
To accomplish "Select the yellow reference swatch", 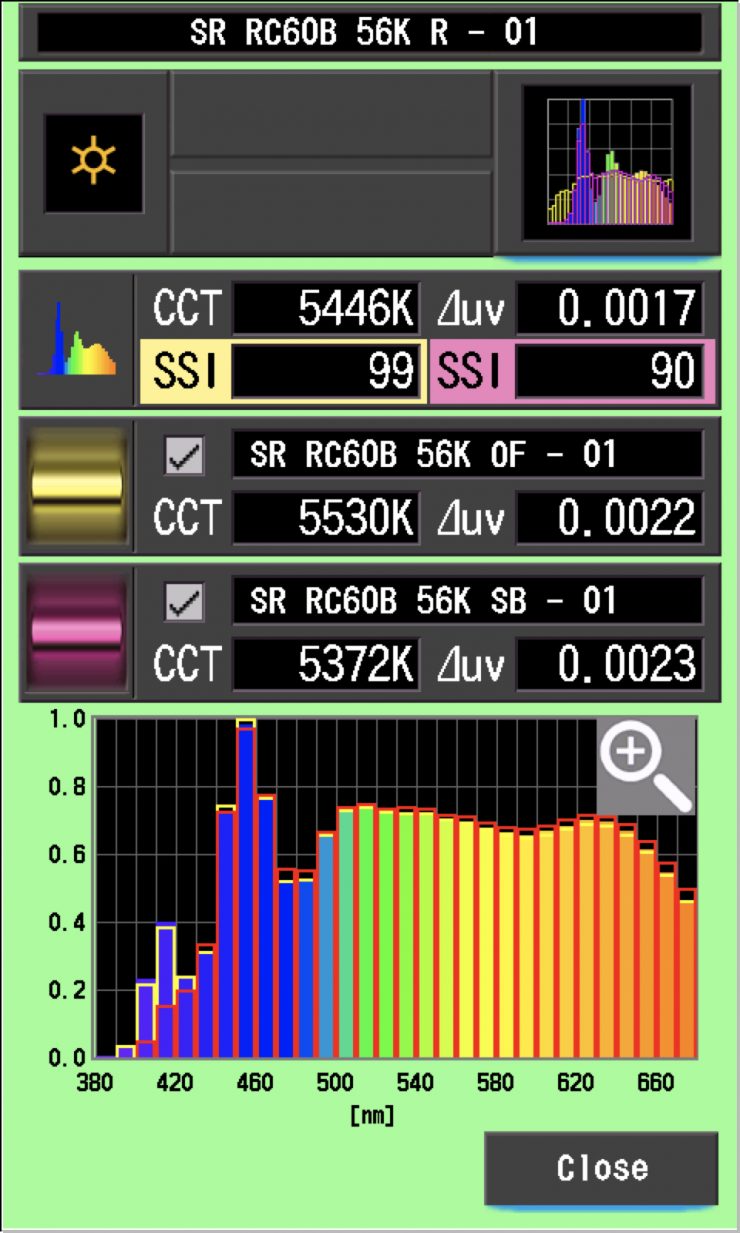I will tap(76, 487).
